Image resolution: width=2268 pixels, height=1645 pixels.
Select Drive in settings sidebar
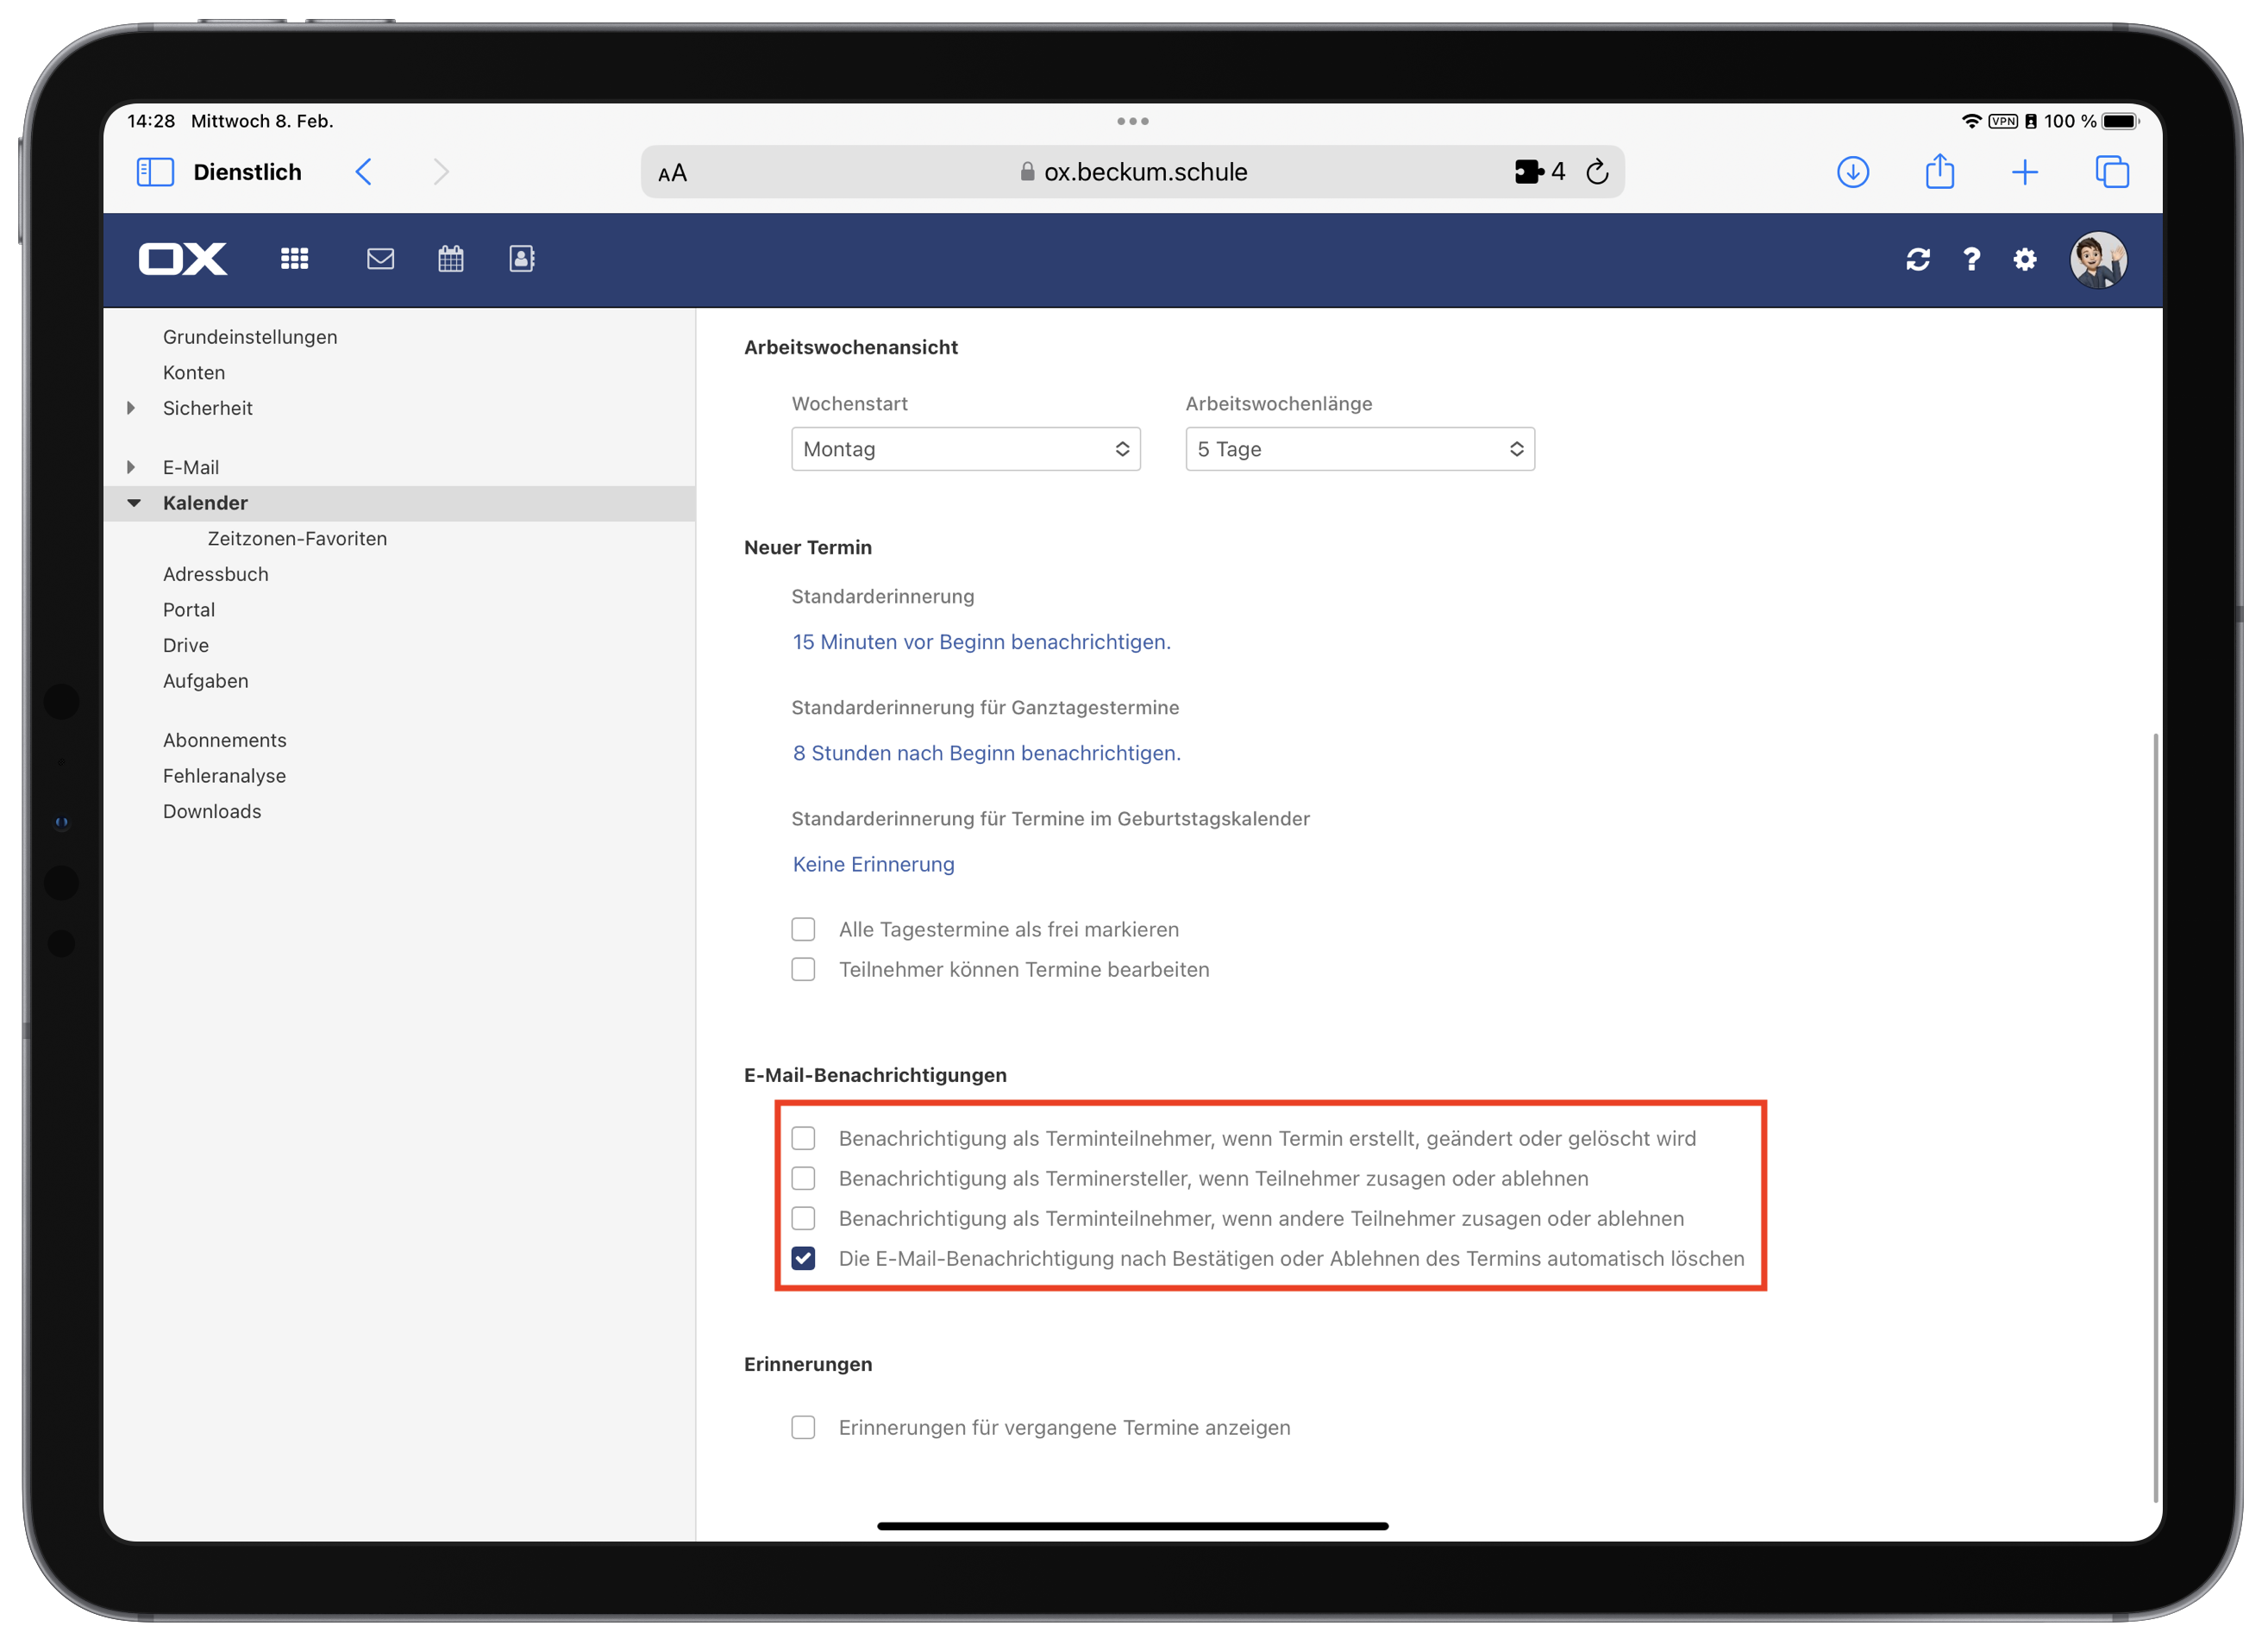pyautogui.click(x=186, y=645)
